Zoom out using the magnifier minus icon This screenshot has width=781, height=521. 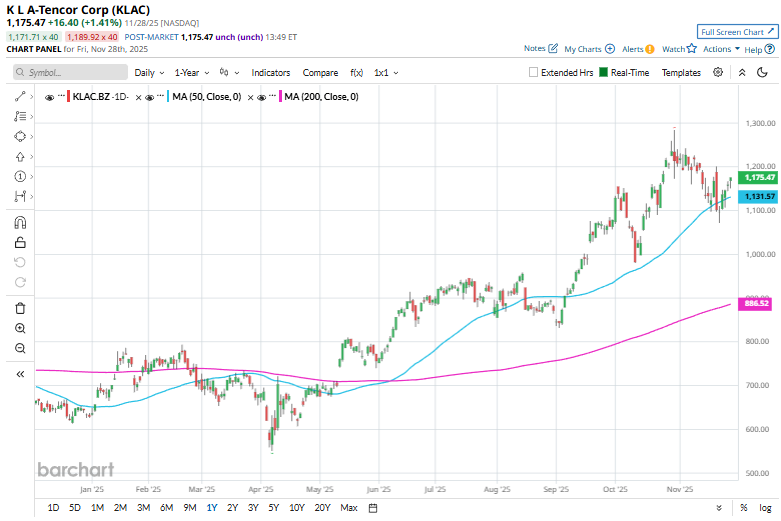[20, 348]
